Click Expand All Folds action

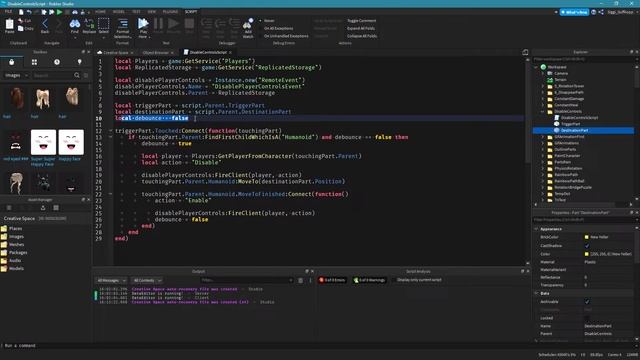coord(361,29)
